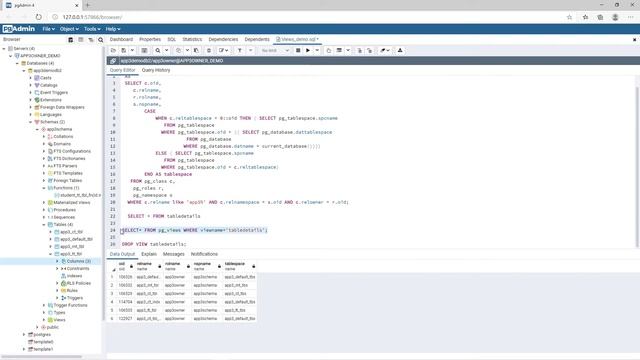Image resolution: width=640 pixels, height=360 pixels.
Task: Open the Find options dropdown arrow
Action: coord(167,50)
